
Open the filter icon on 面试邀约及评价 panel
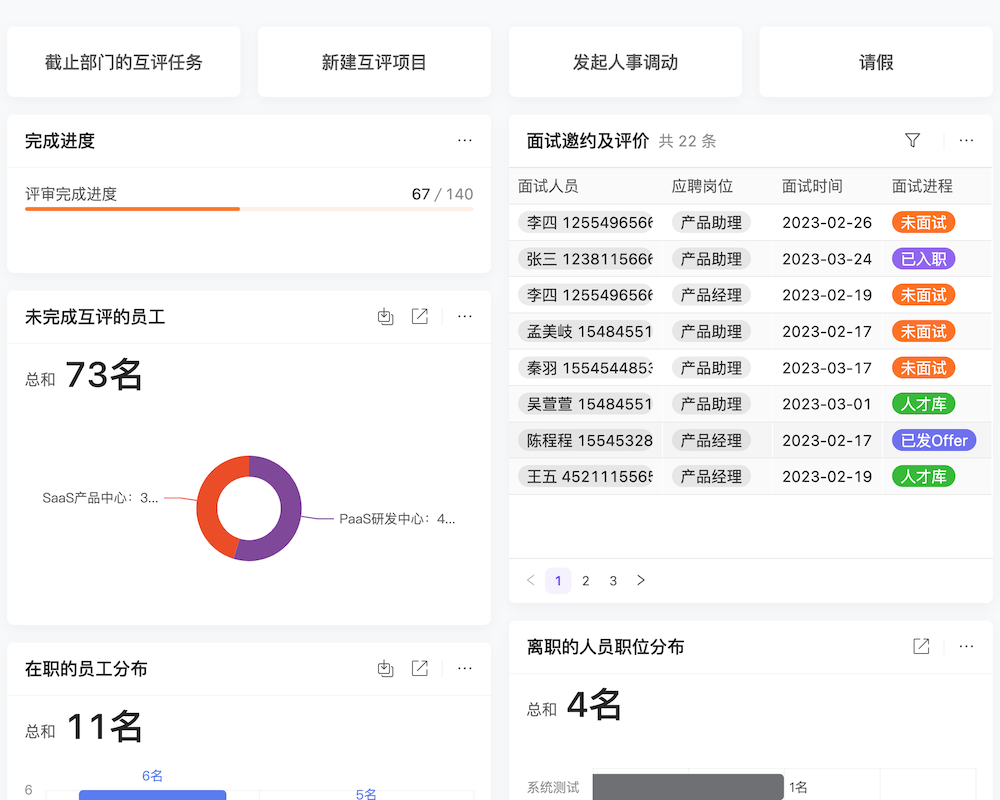[x=913, y=141]
